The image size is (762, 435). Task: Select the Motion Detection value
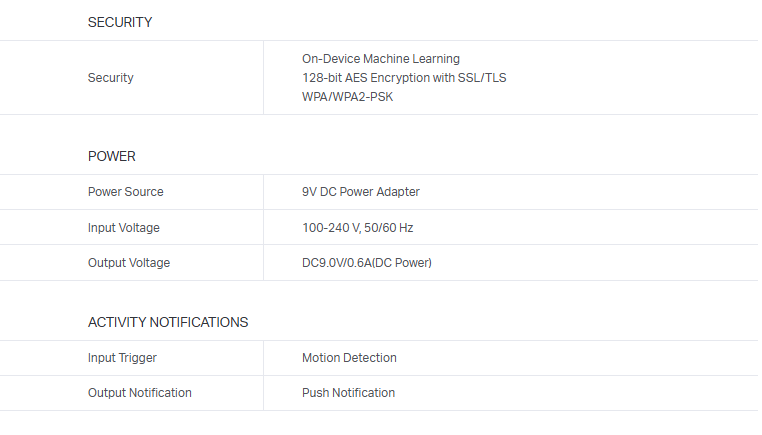click(349, 358)
